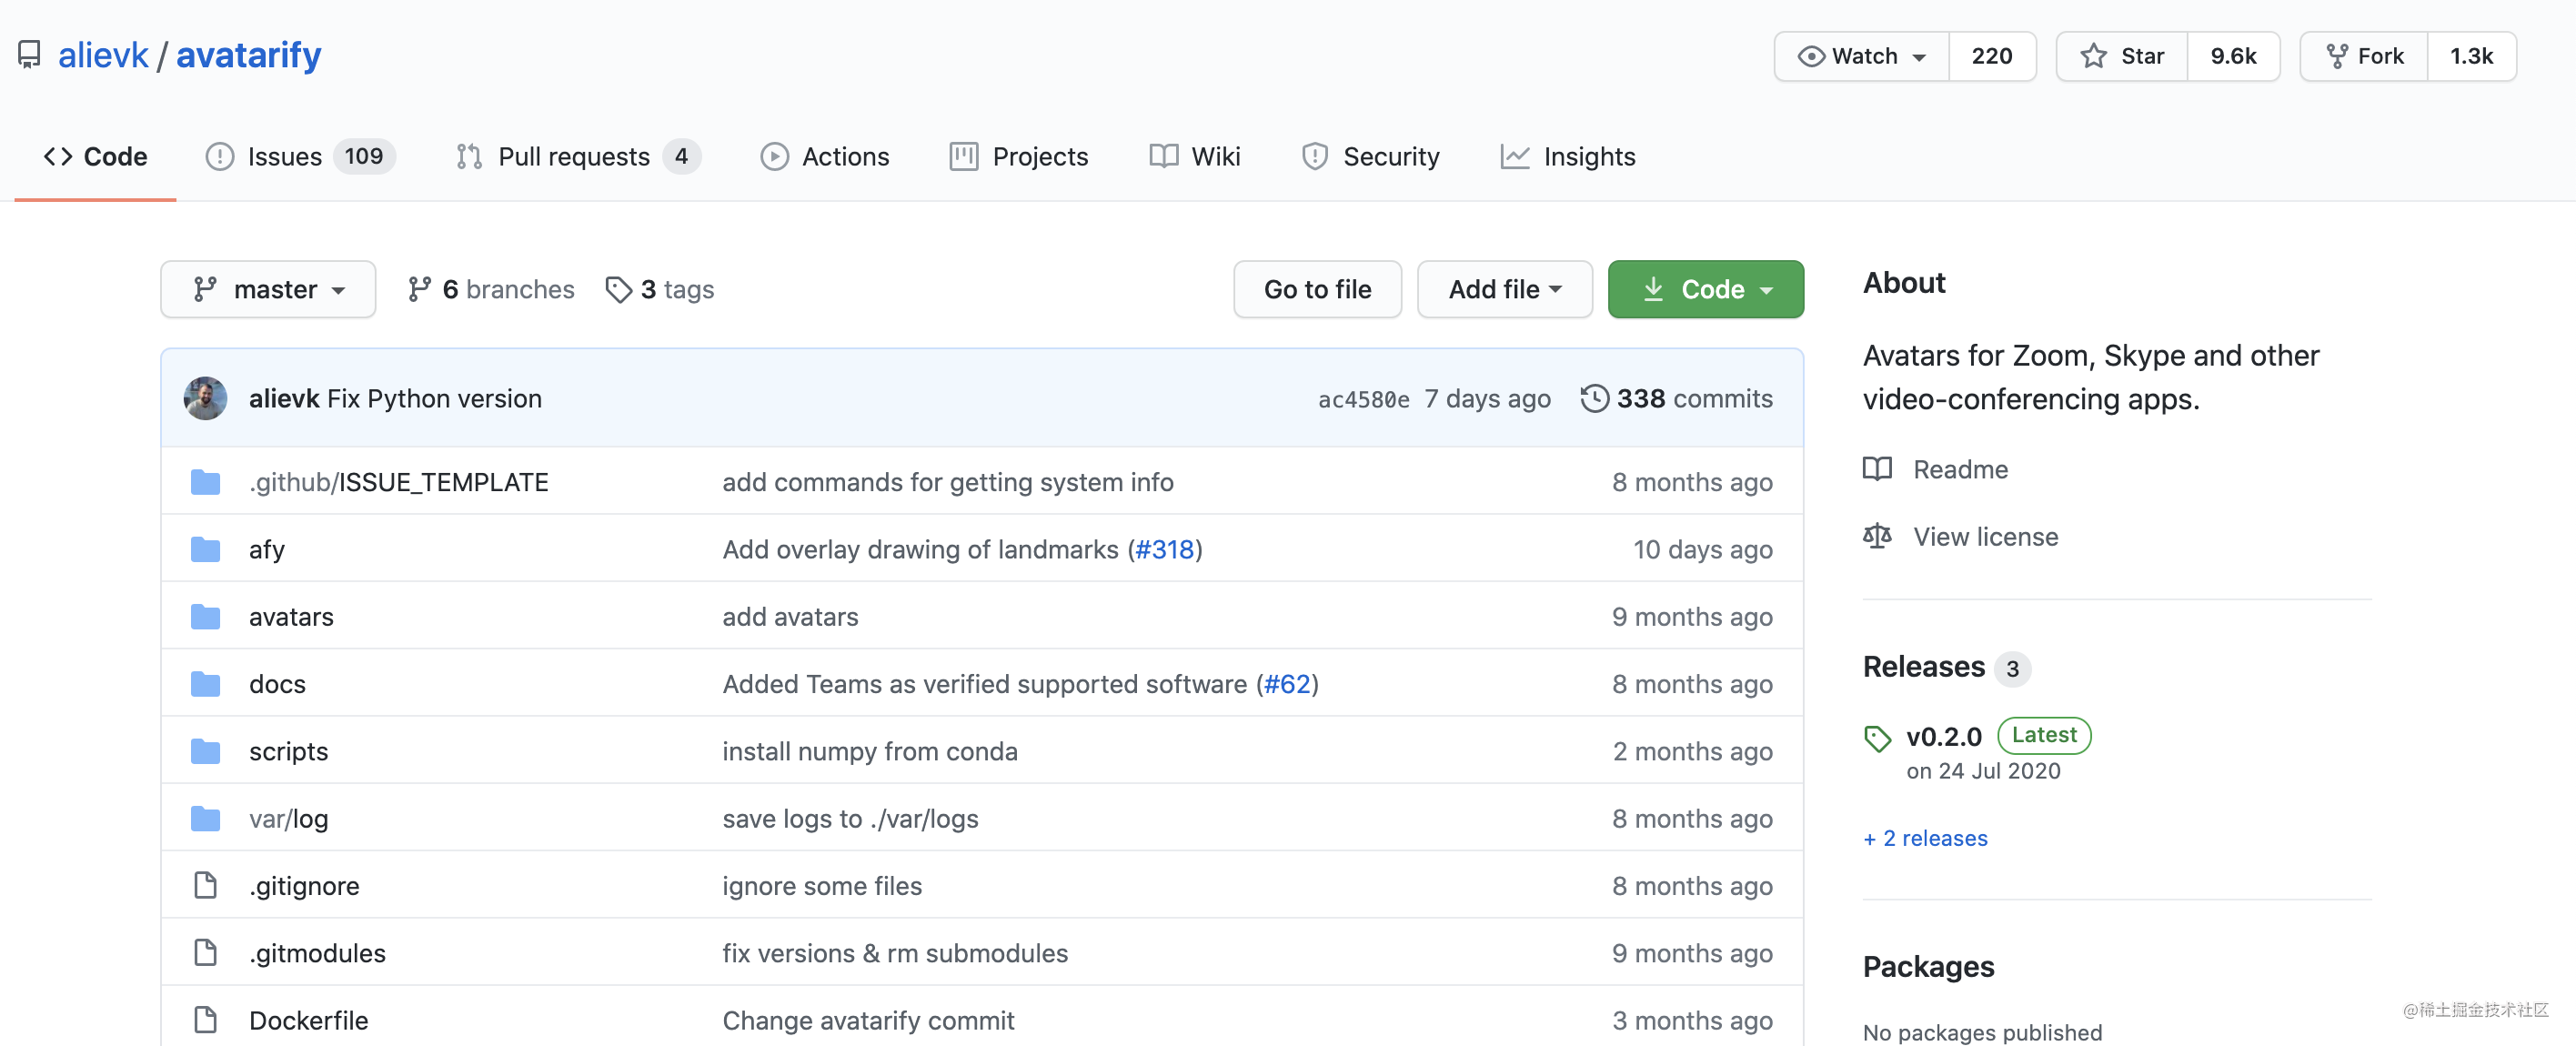2576x1046 pixels.
Task: Open the 220 watchers count
Action: click(1991, 56)
